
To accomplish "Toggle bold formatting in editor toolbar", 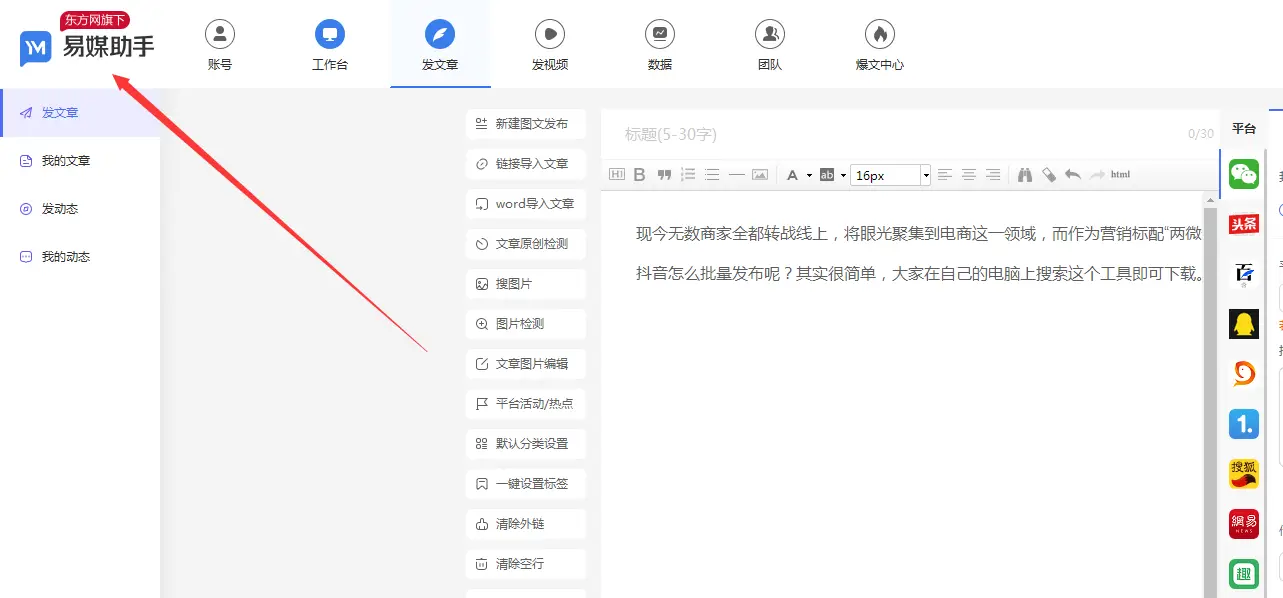I will 640,175.
